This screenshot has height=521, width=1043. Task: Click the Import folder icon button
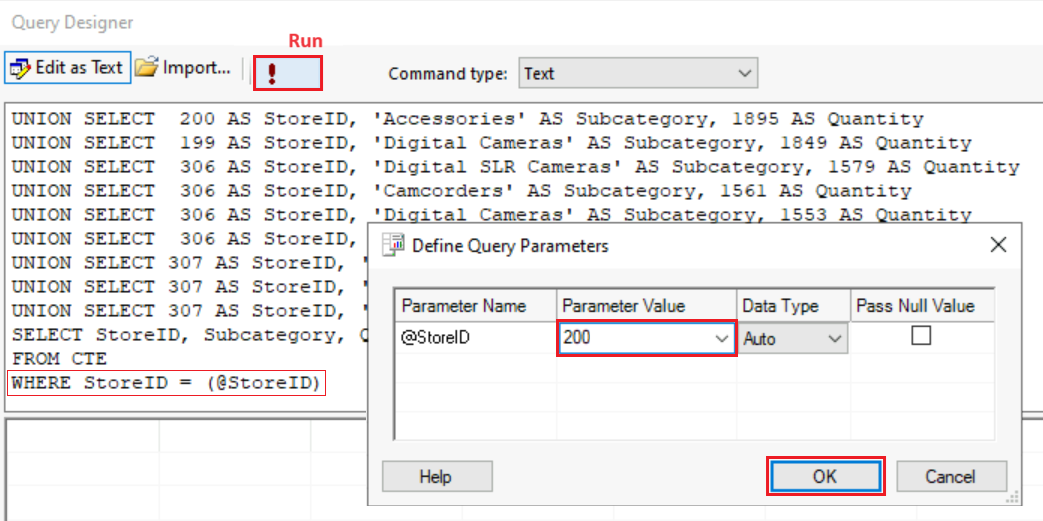point(184,68)
